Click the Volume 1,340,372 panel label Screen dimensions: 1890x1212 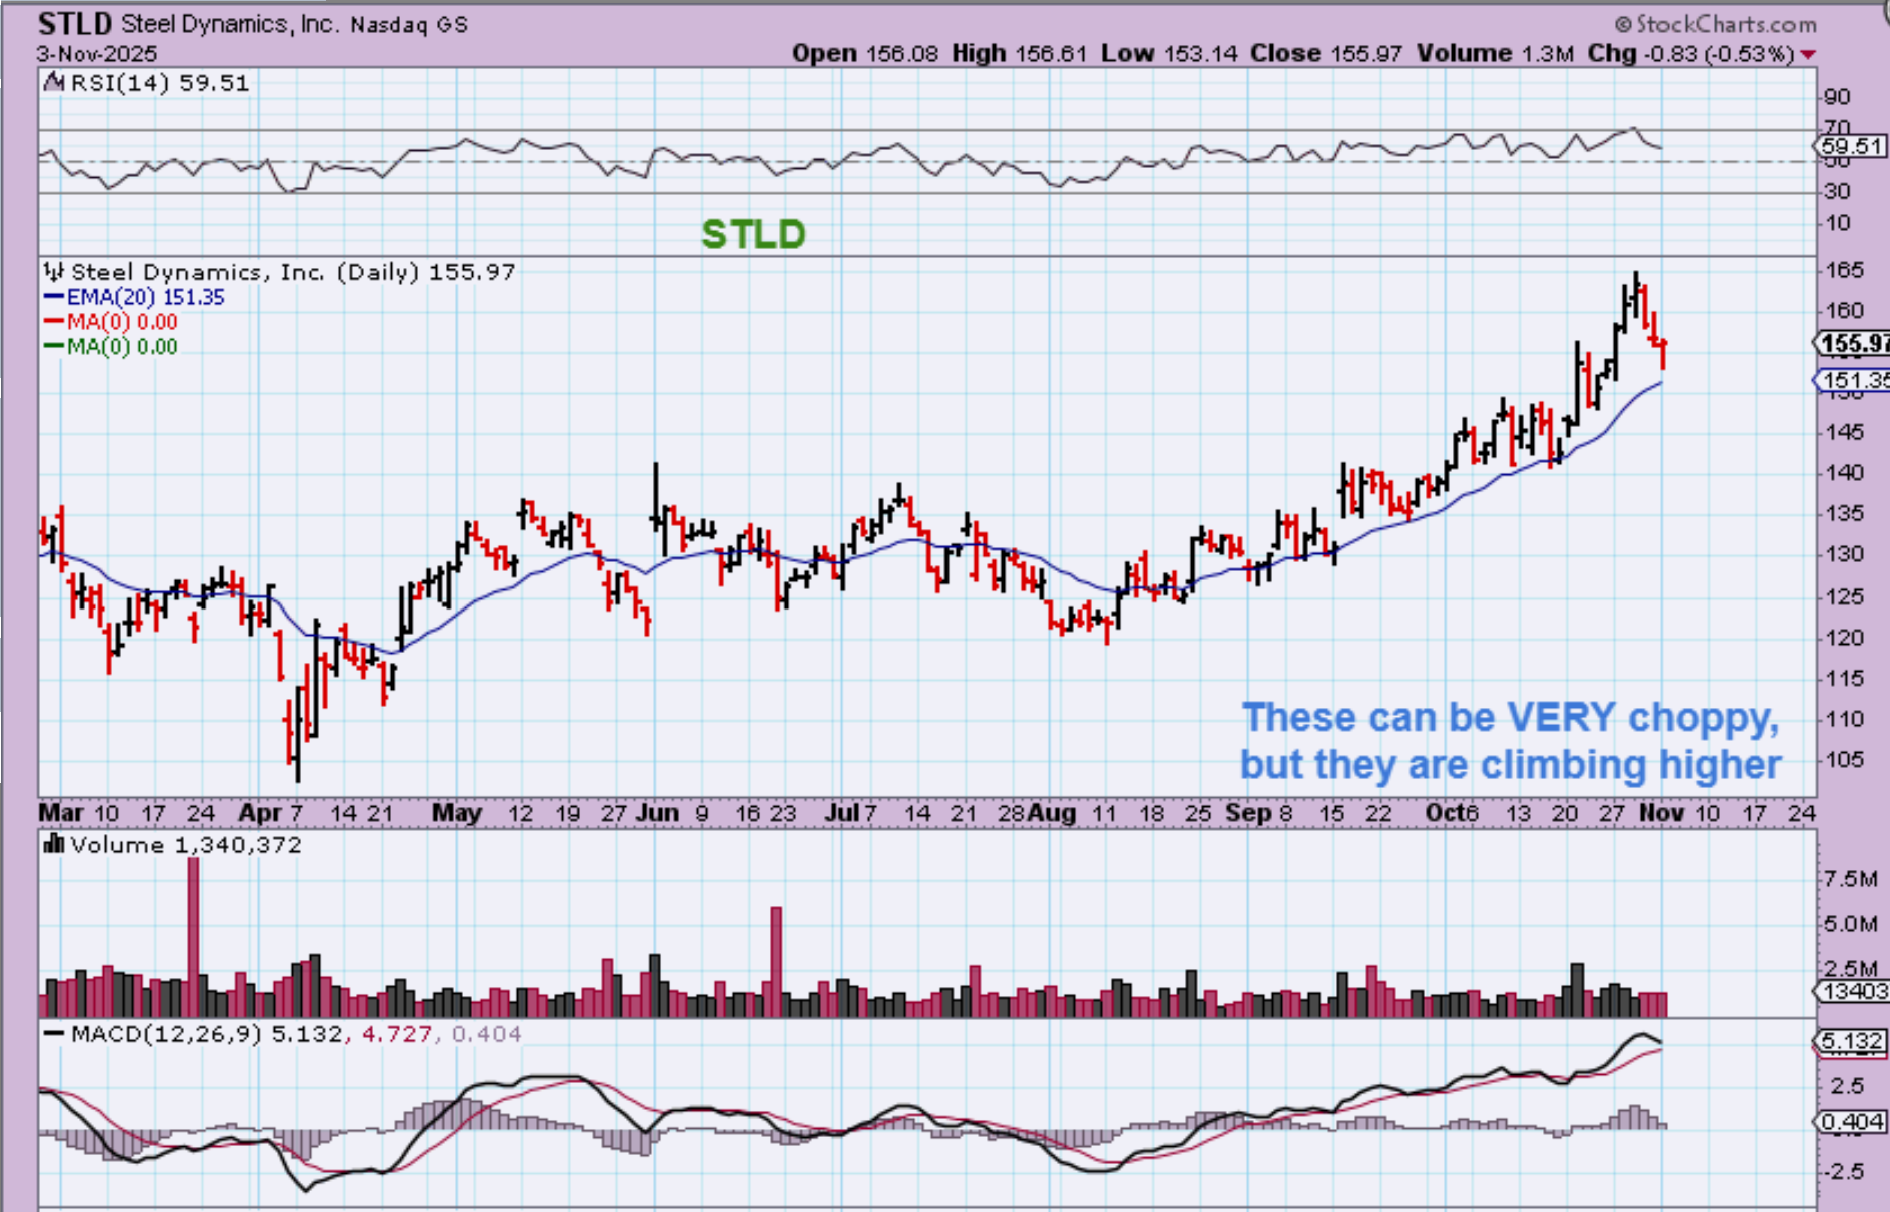pos(186,845)
